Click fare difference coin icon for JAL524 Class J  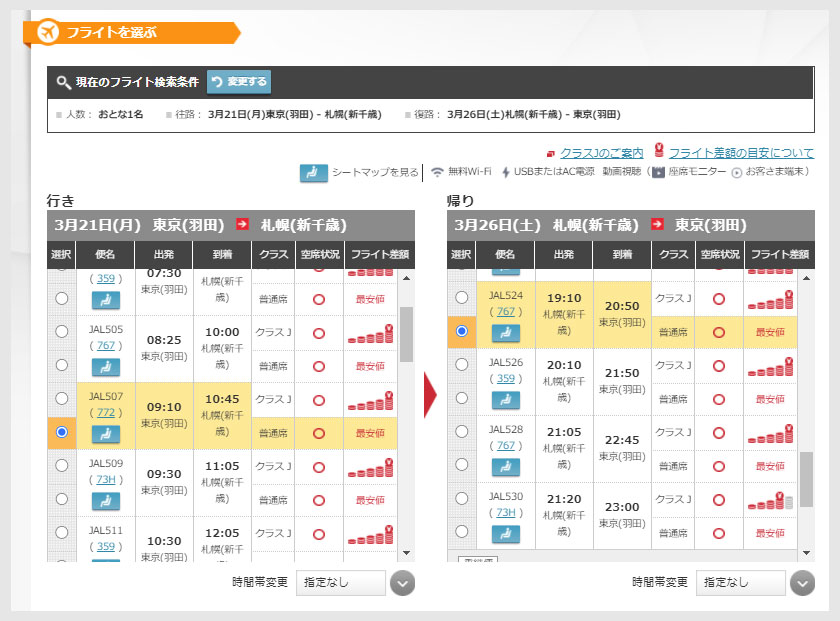(770, 300)
